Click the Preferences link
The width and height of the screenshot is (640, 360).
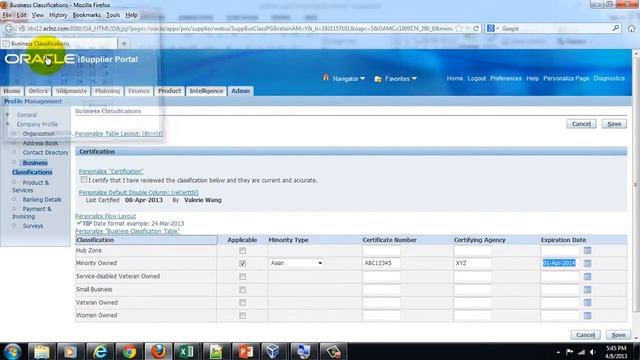[x=506, y=78]
